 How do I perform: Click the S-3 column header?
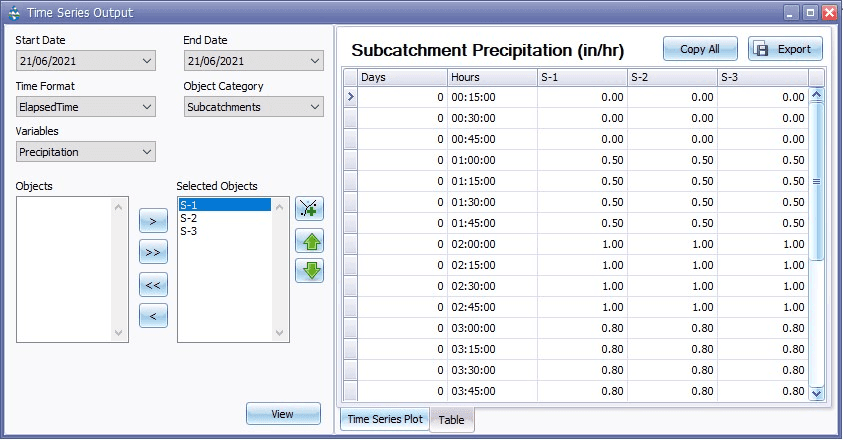click(762, 77)
